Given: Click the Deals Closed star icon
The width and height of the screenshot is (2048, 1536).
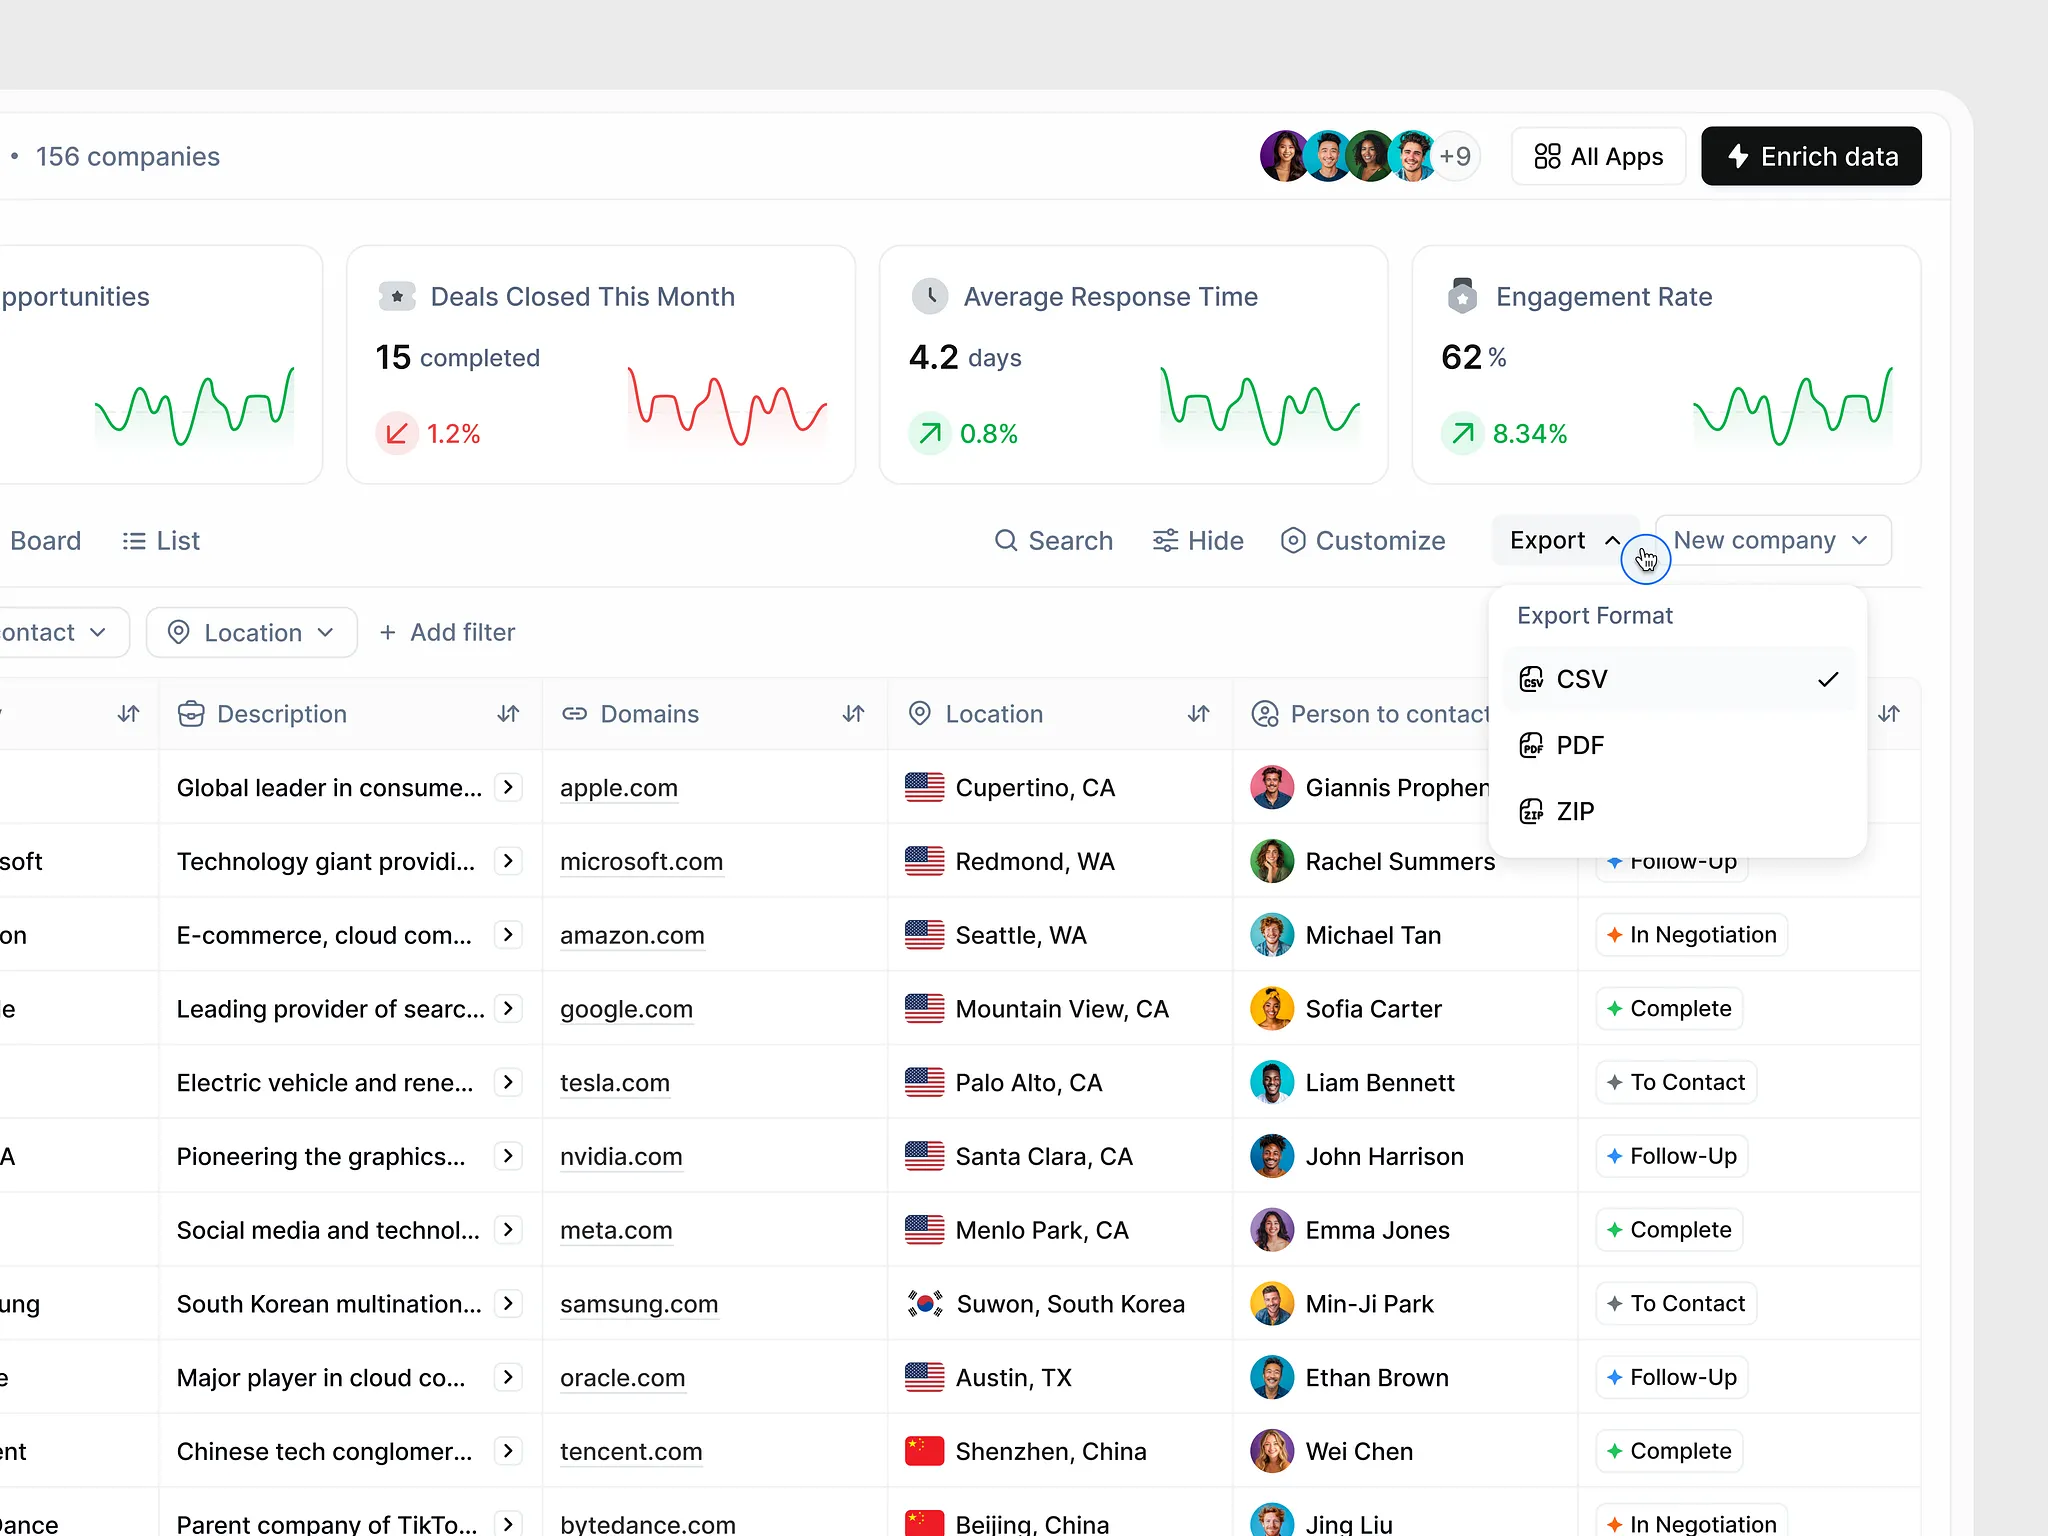Looking at the screenshot, I should (397, 296).
